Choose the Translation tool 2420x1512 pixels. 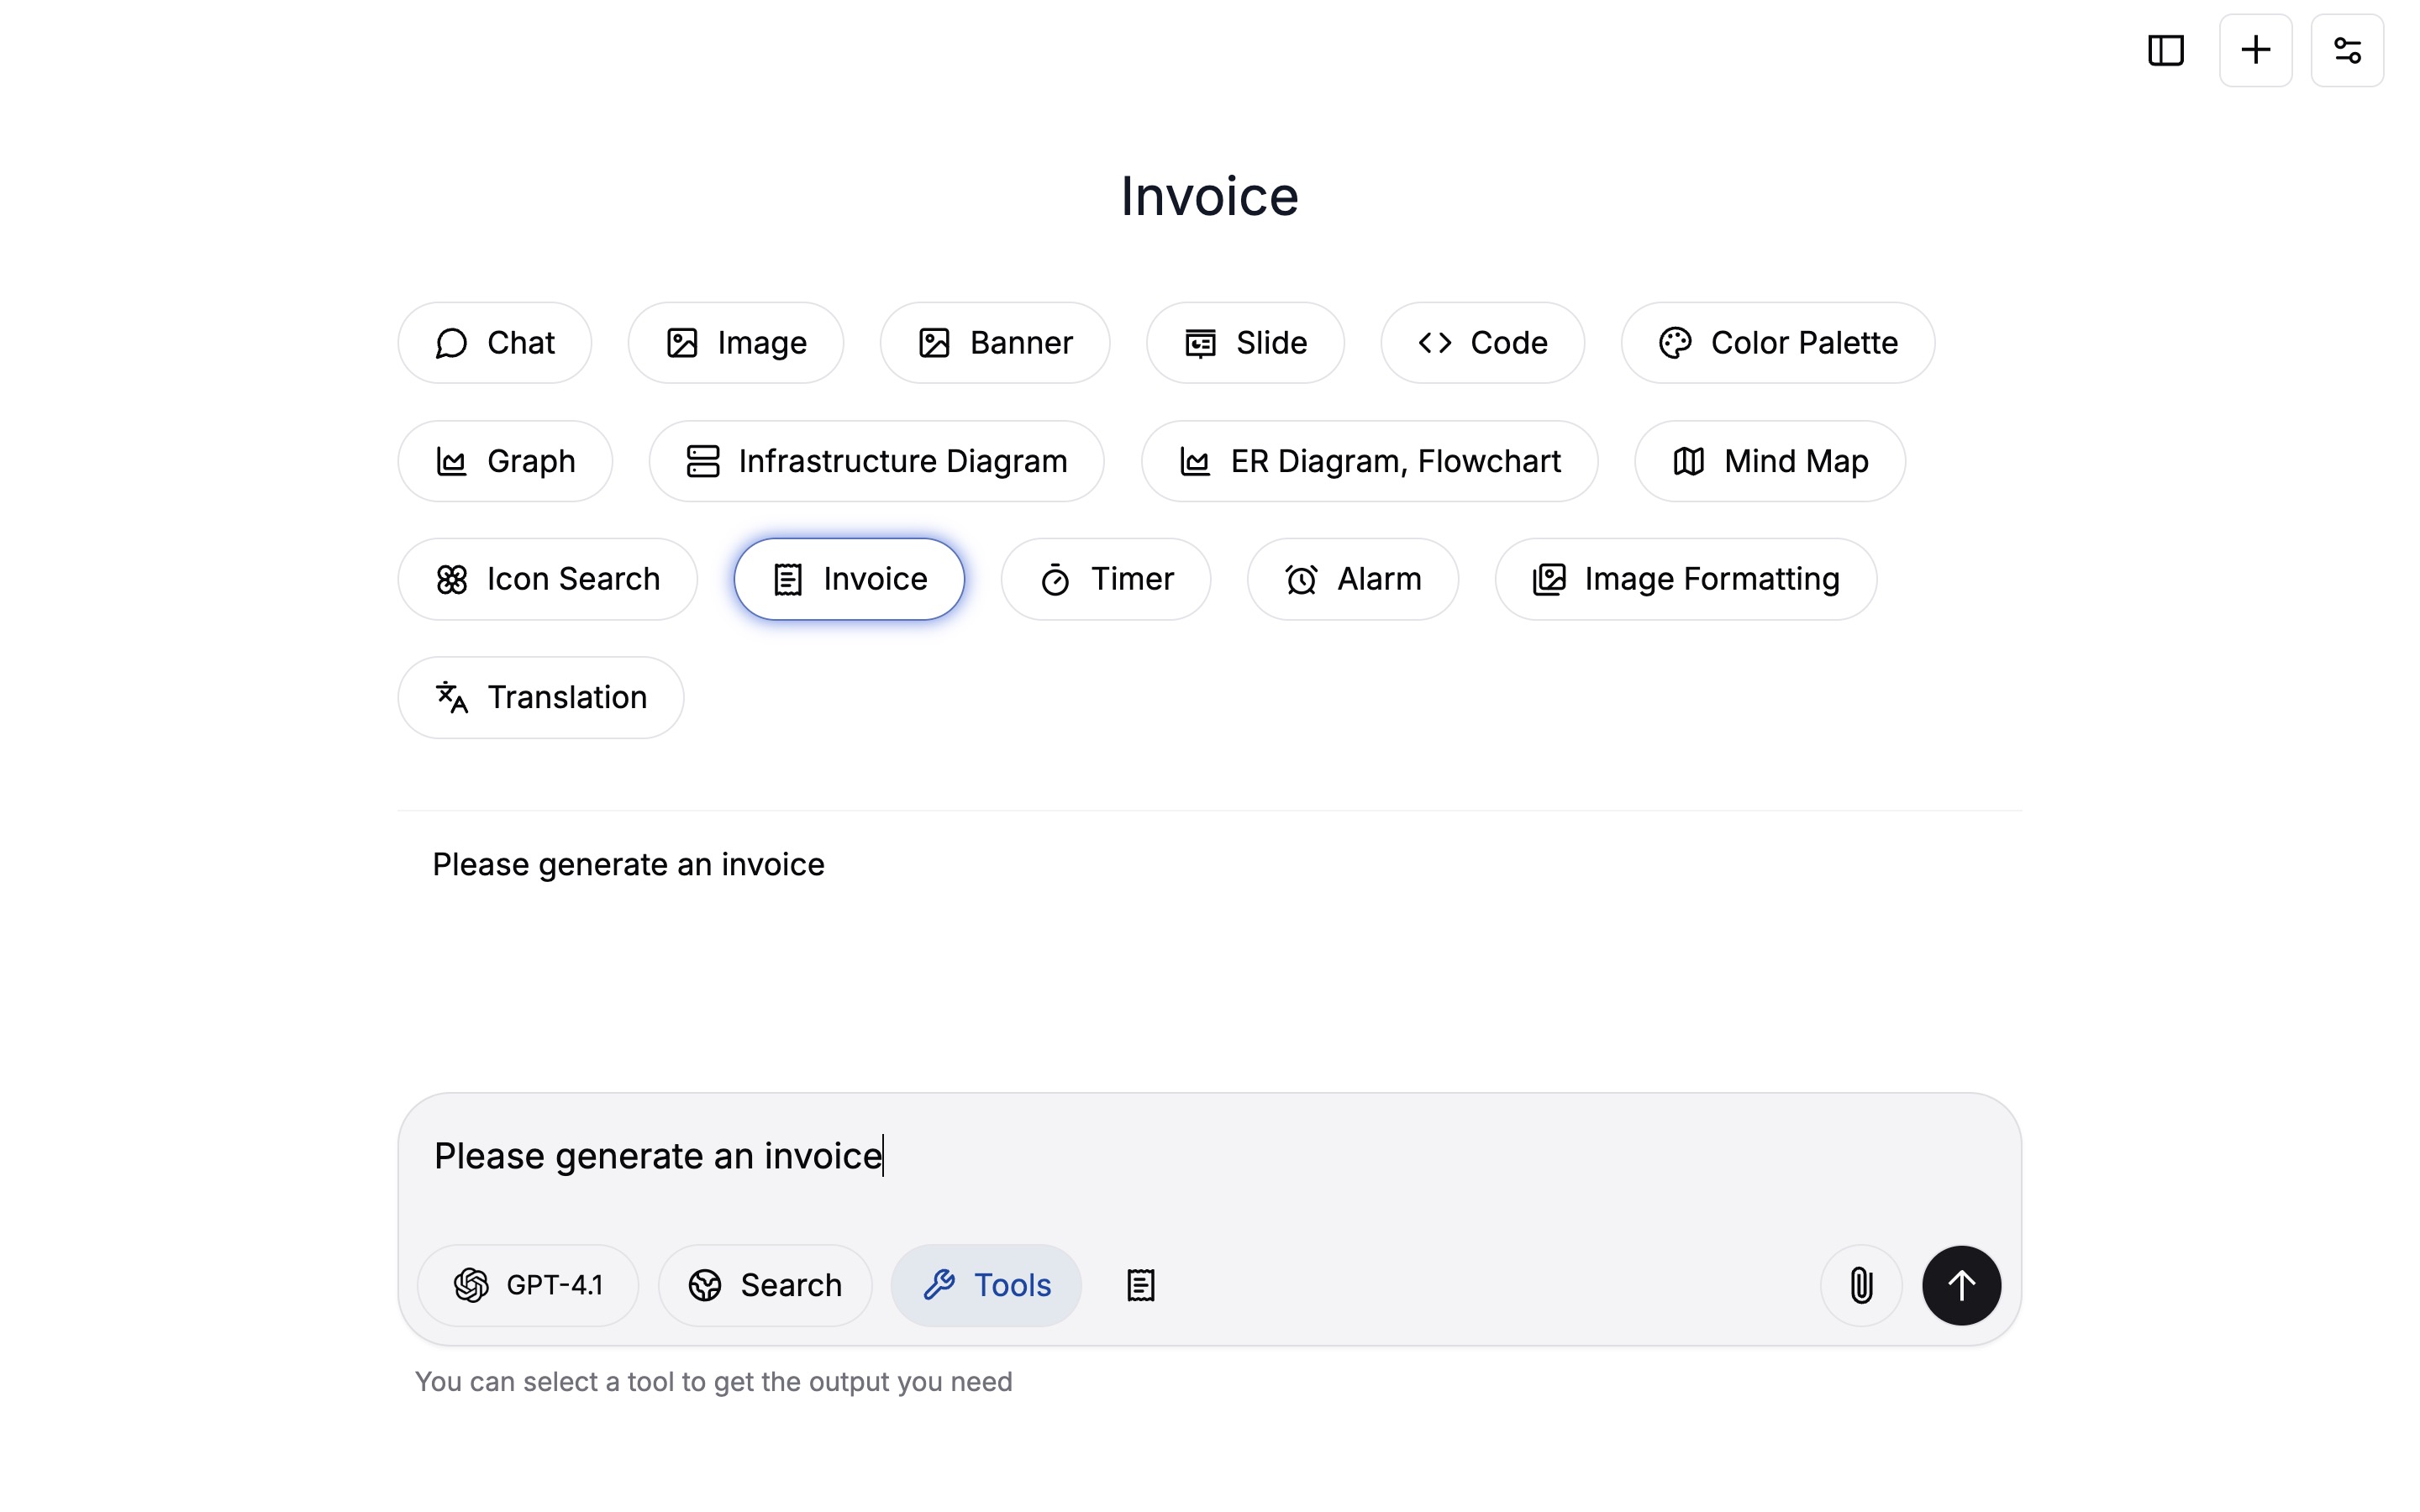pyautogui.click(x=541, y=697)
